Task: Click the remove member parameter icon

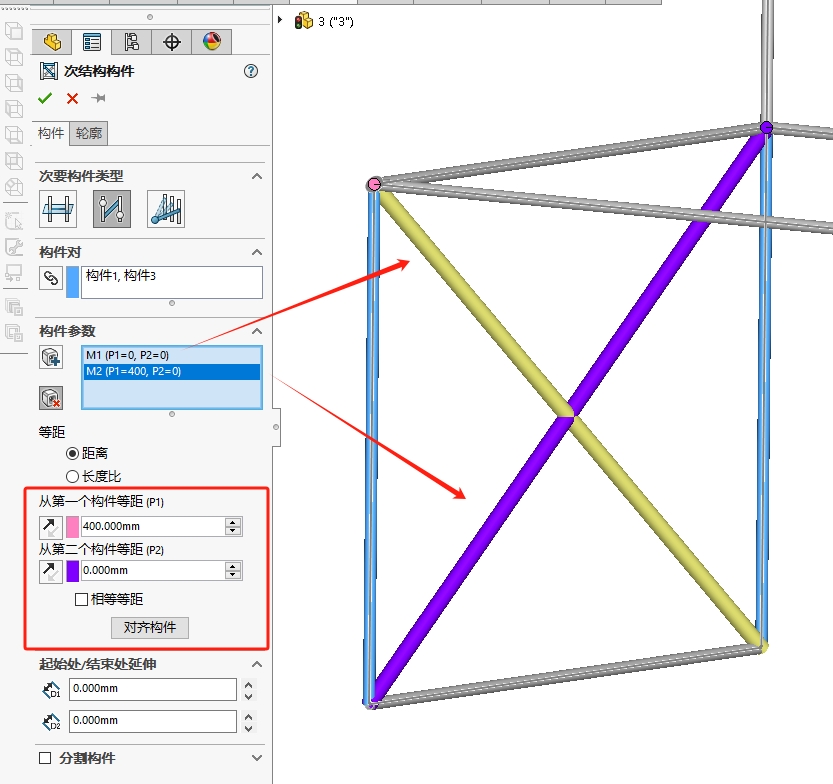Action: (52, 397)
